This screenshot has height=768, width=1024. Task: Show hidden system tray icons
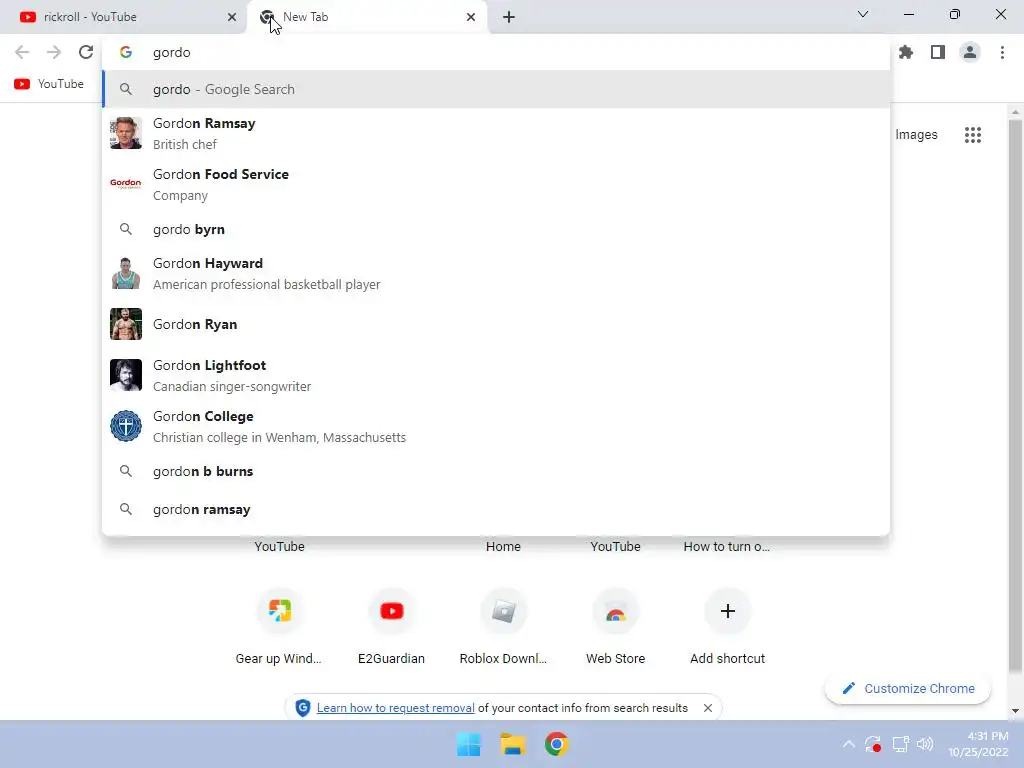coord(848,744)
